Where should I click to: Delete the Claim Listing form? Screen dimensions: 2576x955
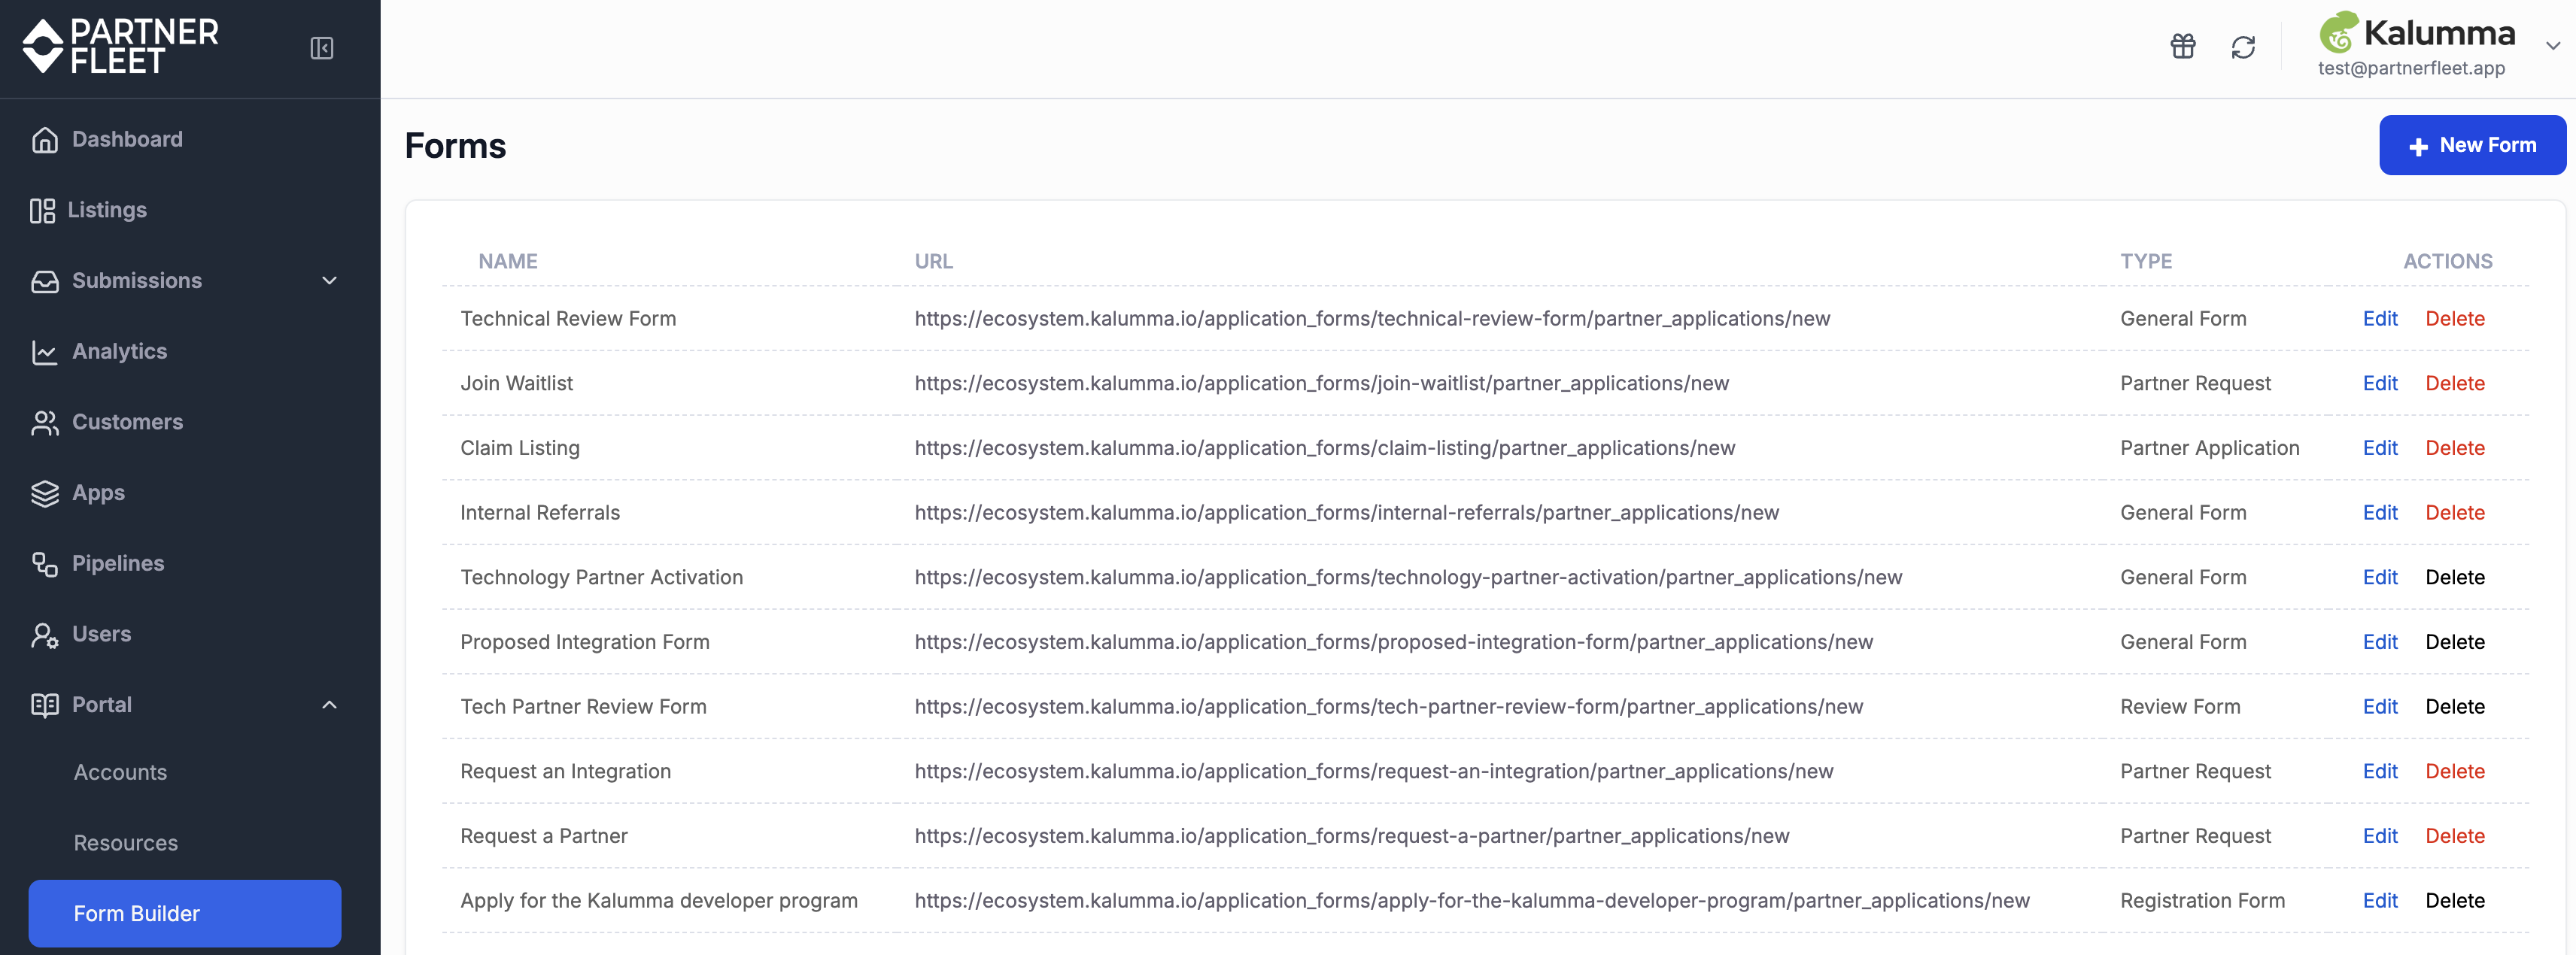point(2455,448)
